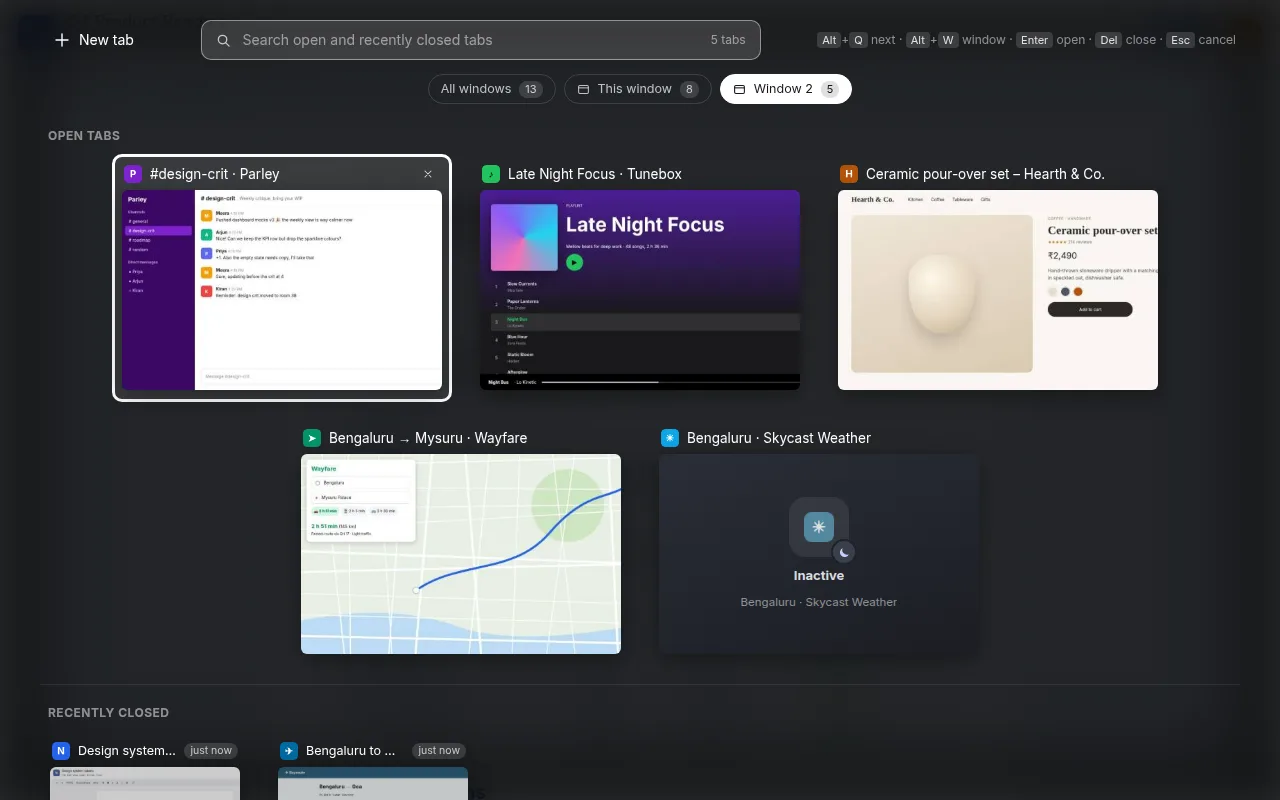Open the Bengaluru to Mysuru route map preview

461,554
